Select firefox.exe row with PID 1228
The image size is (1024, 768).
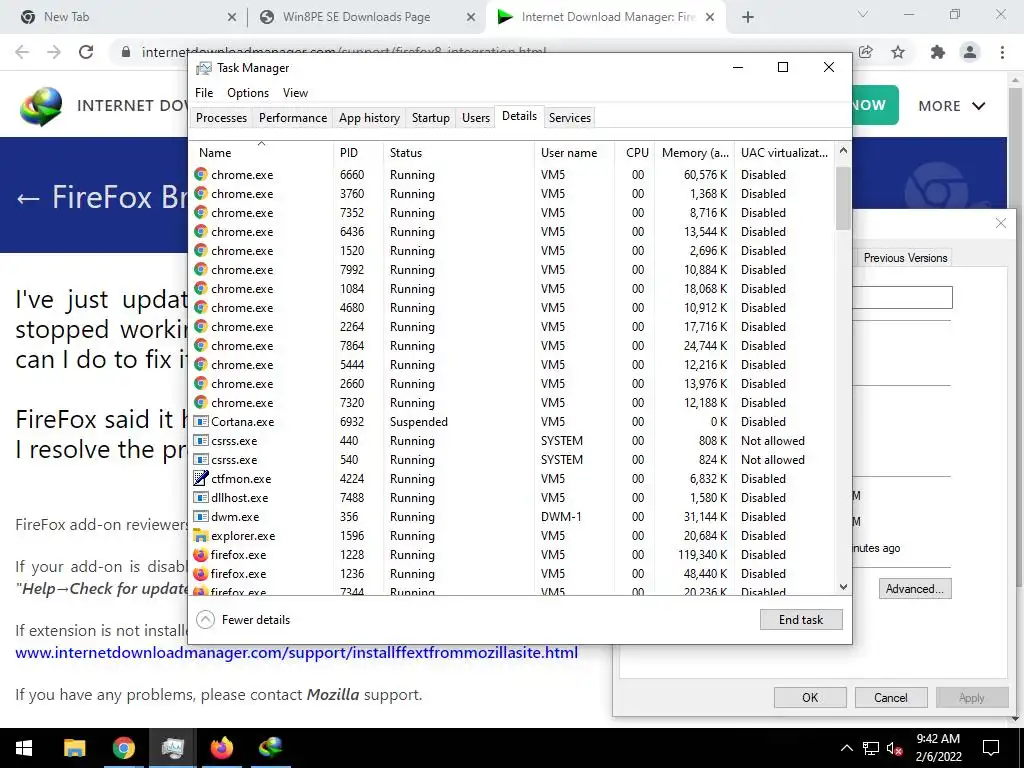tap(513, 554)
